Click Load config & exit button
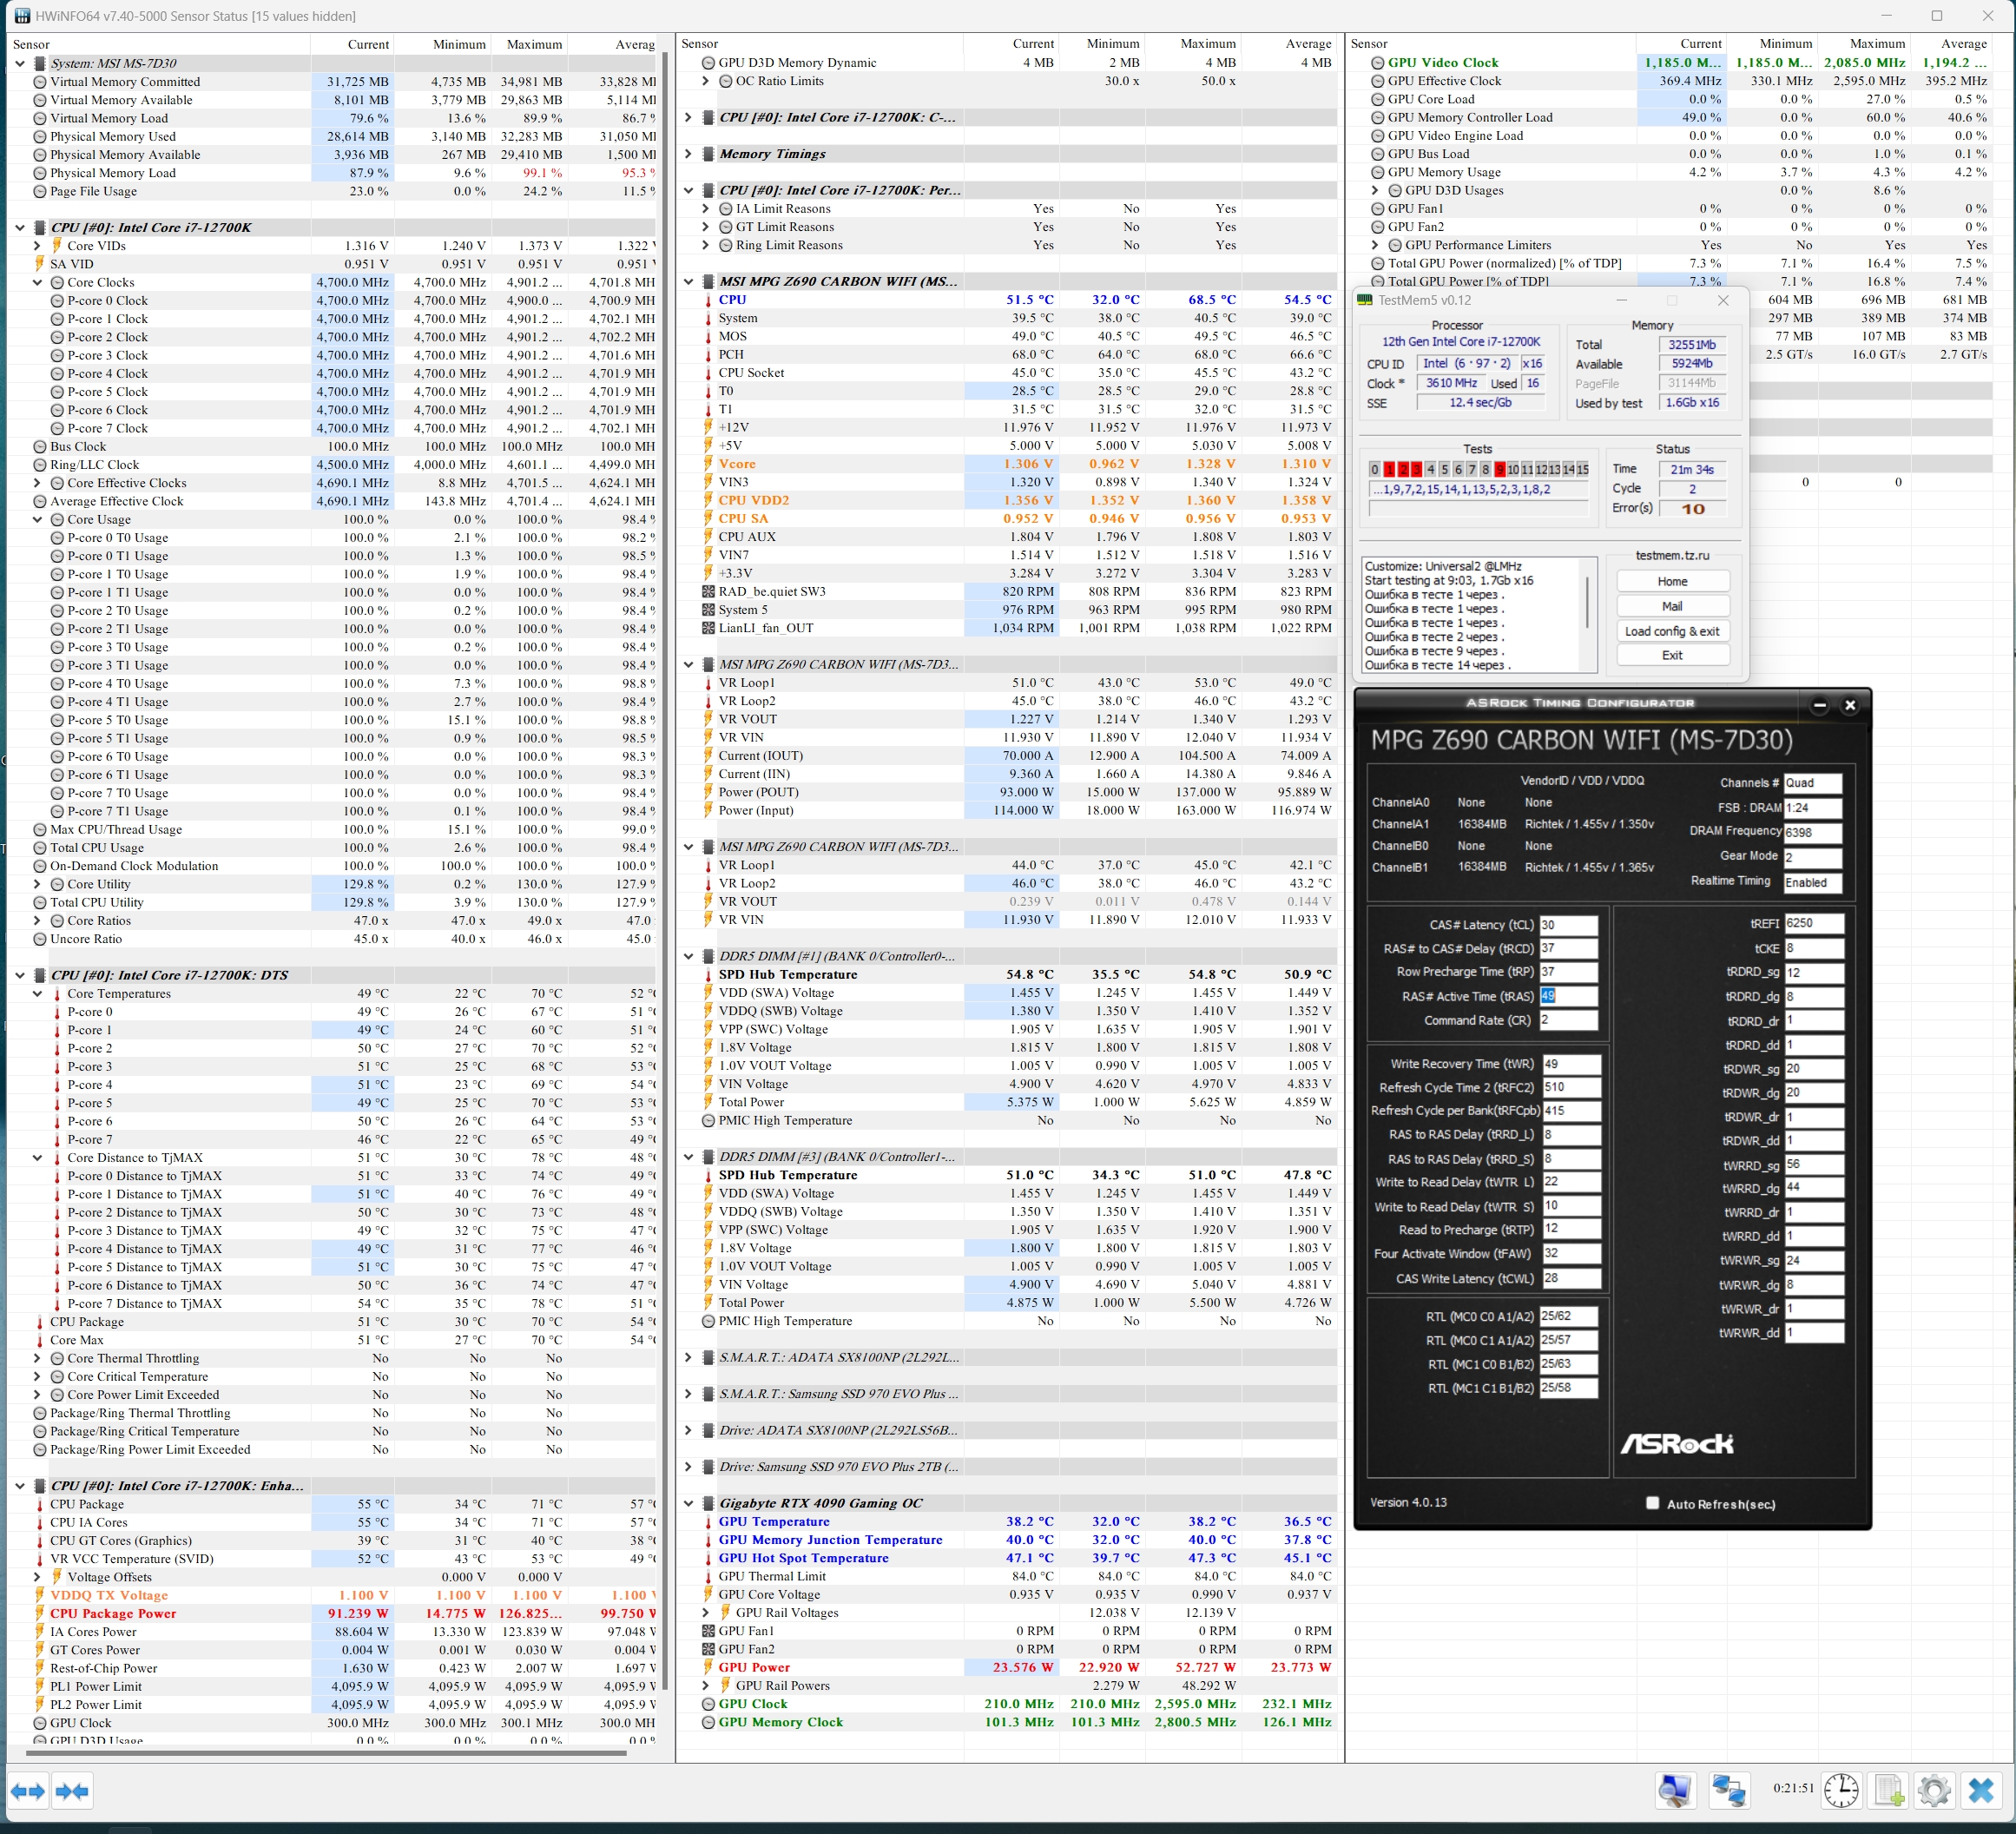 [1672, 631]
